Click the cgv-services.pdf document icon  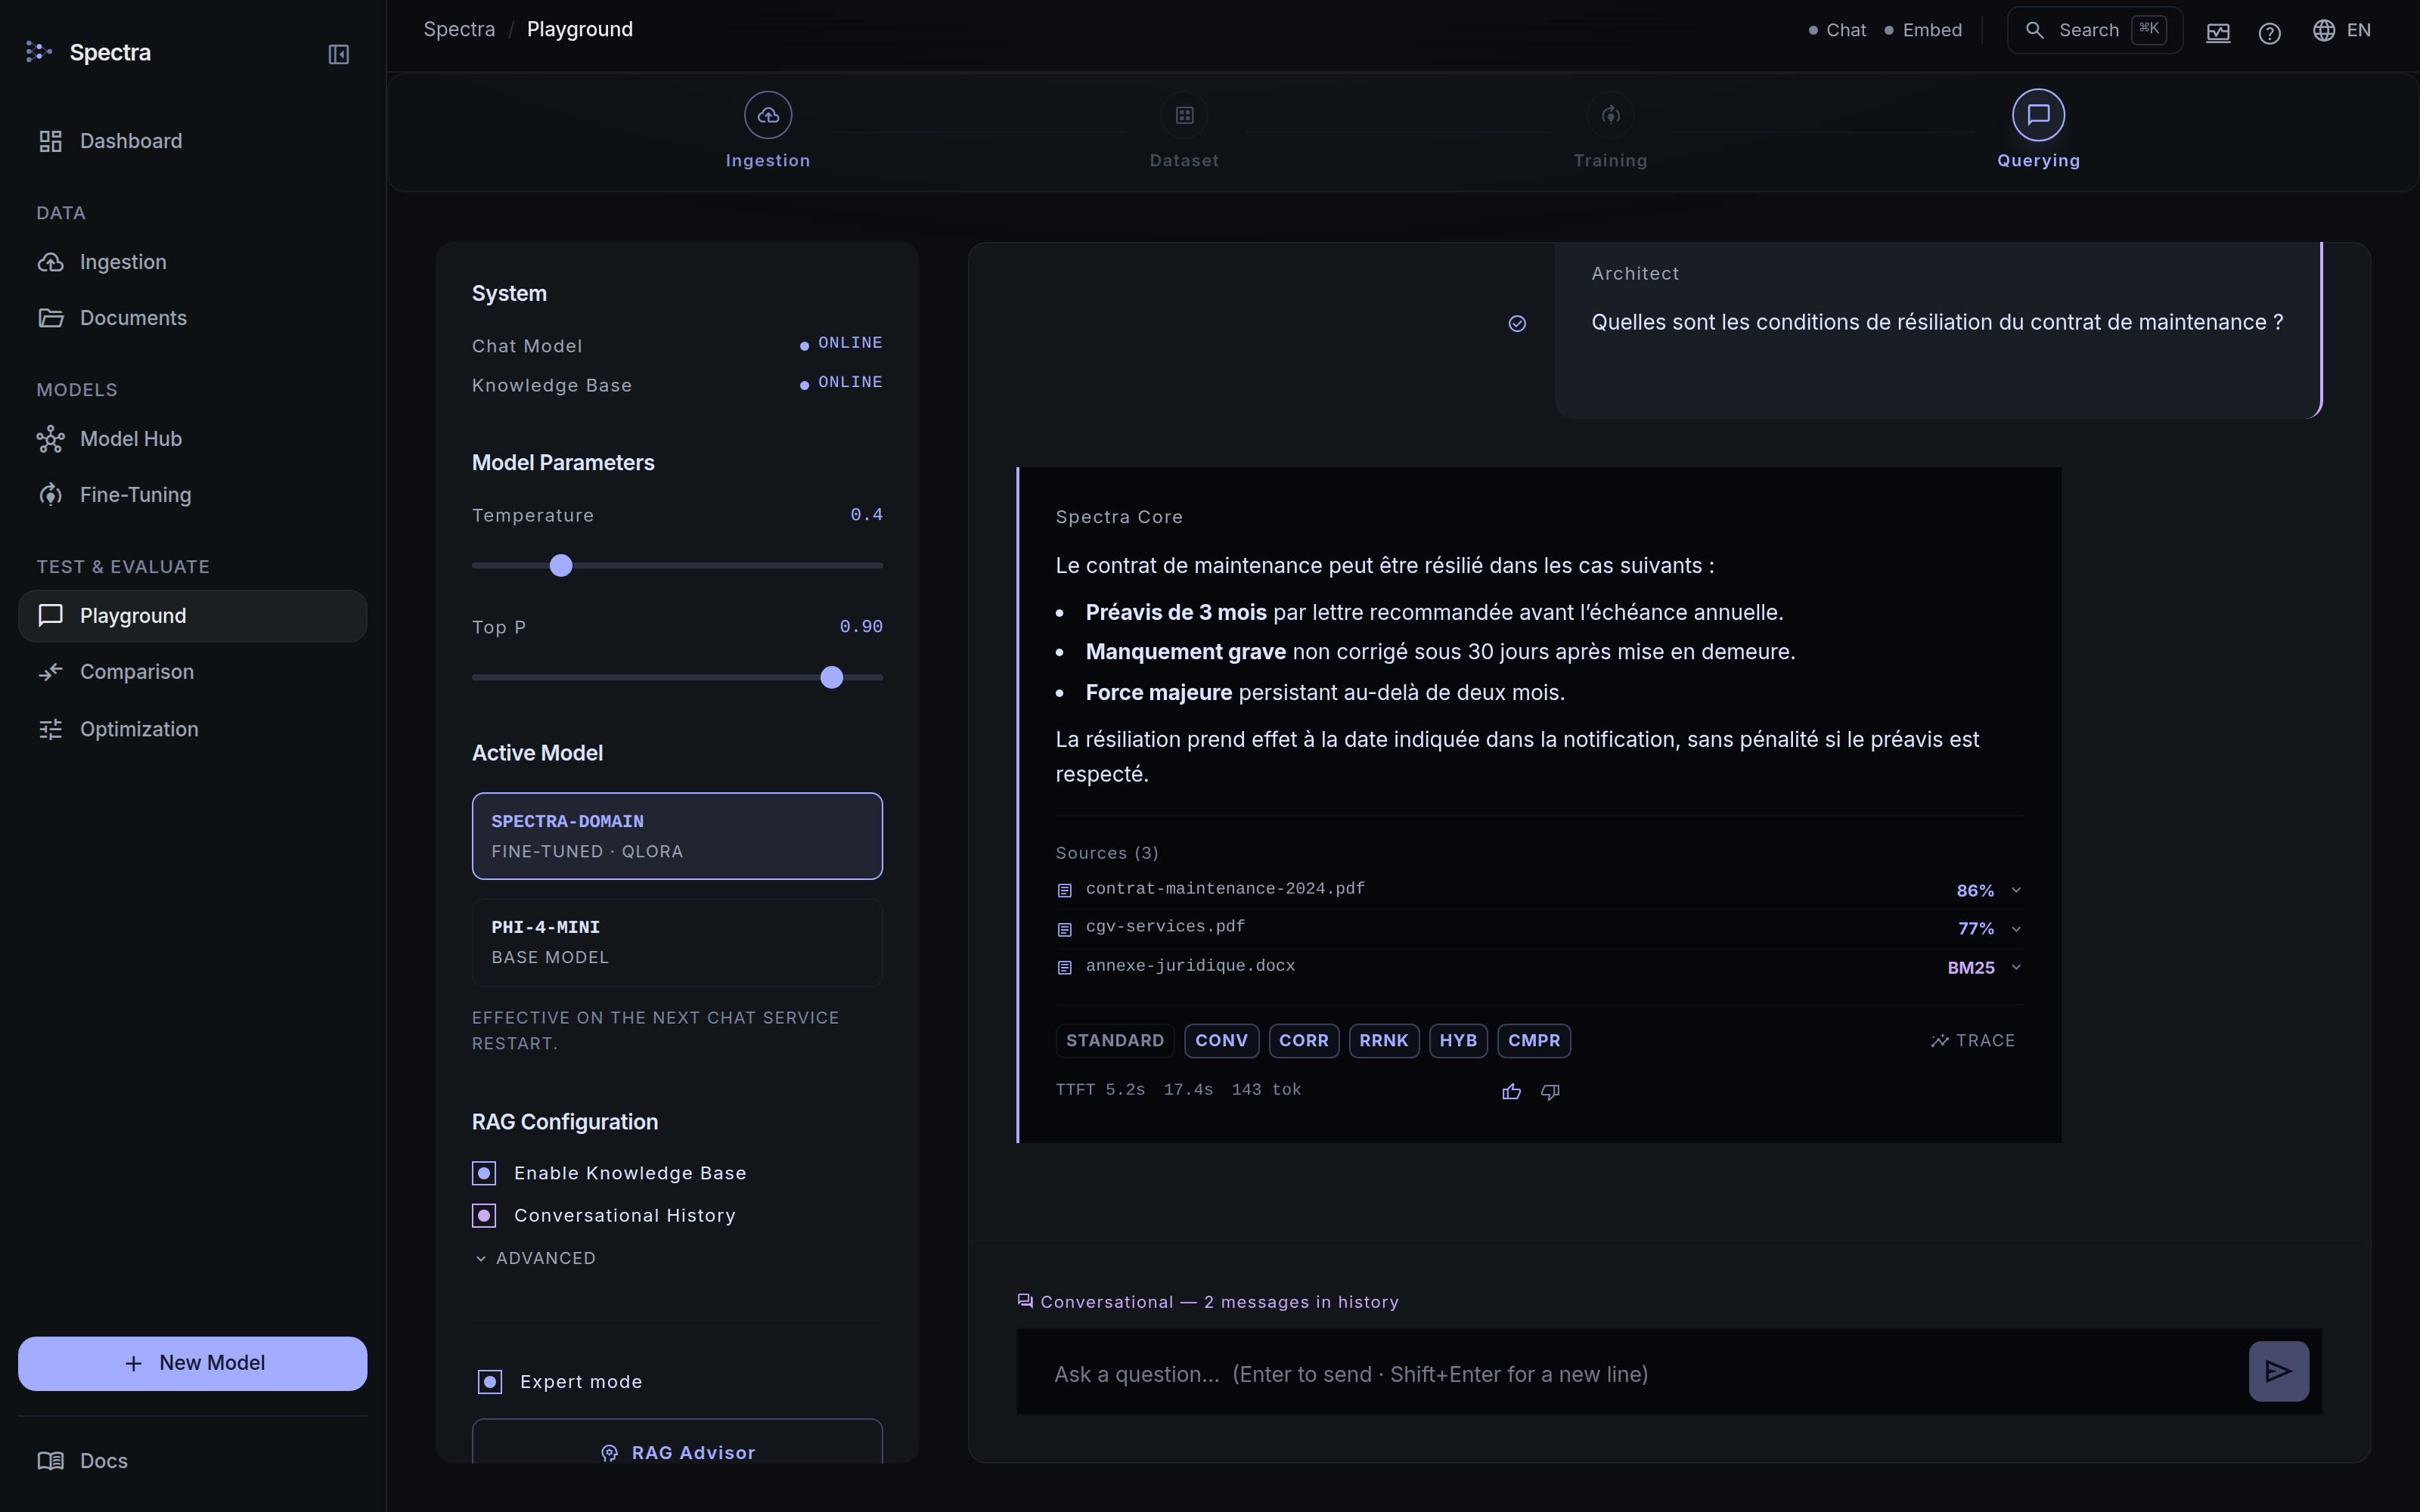1065,929
